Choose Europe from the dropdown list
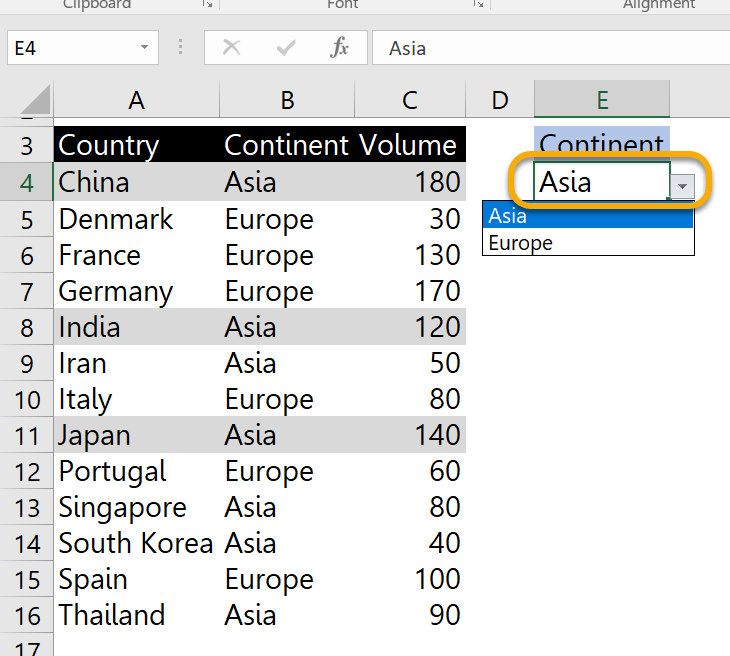This screenshot has height=656, width=730. click(588, 243)
